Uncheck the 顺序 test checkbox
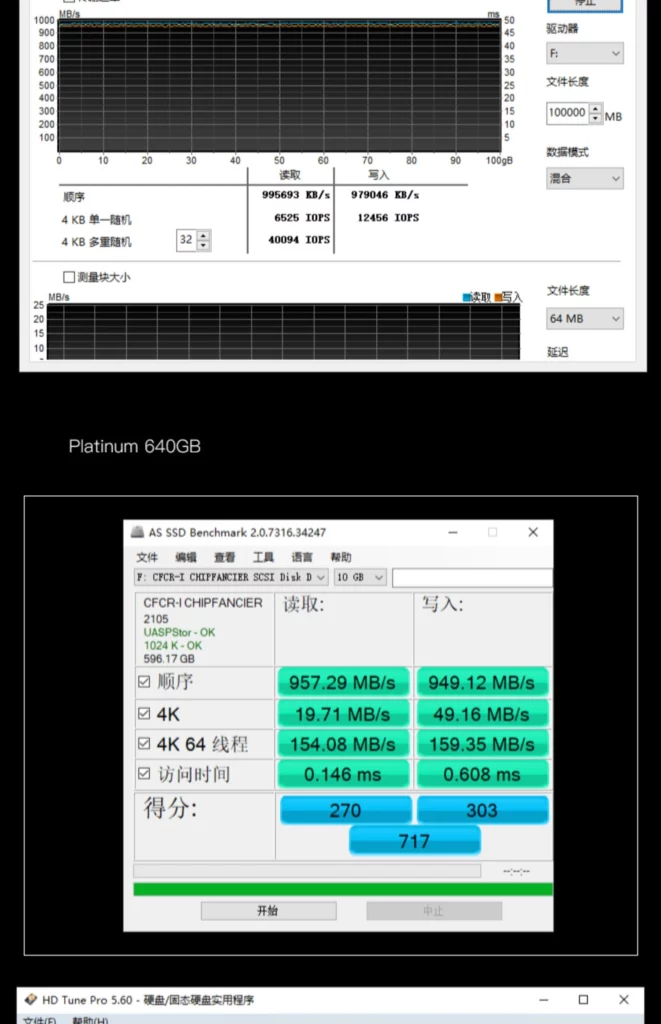Screen dimensions: 661x1024 point(144,682)
